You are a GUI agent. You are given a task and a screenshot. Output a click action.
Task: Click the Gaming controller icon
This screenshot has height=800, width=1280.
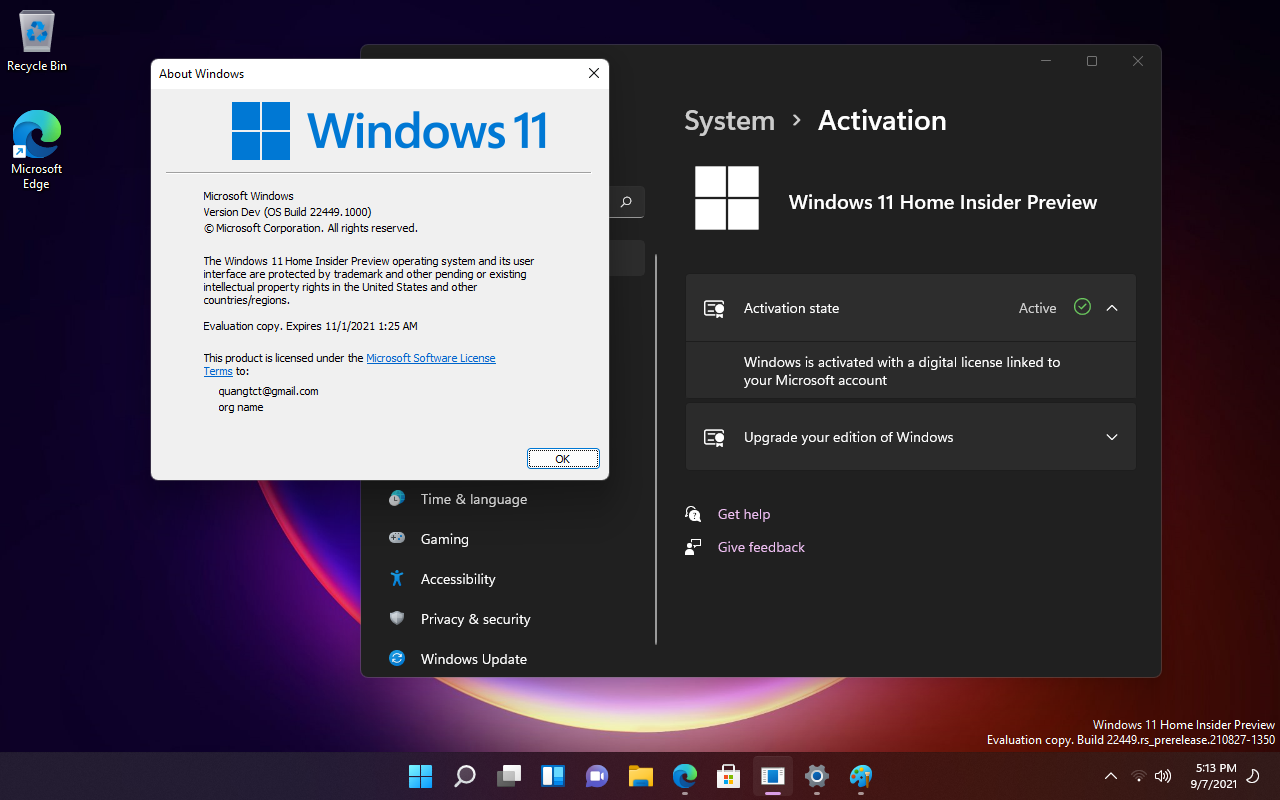tap(397, 538)
